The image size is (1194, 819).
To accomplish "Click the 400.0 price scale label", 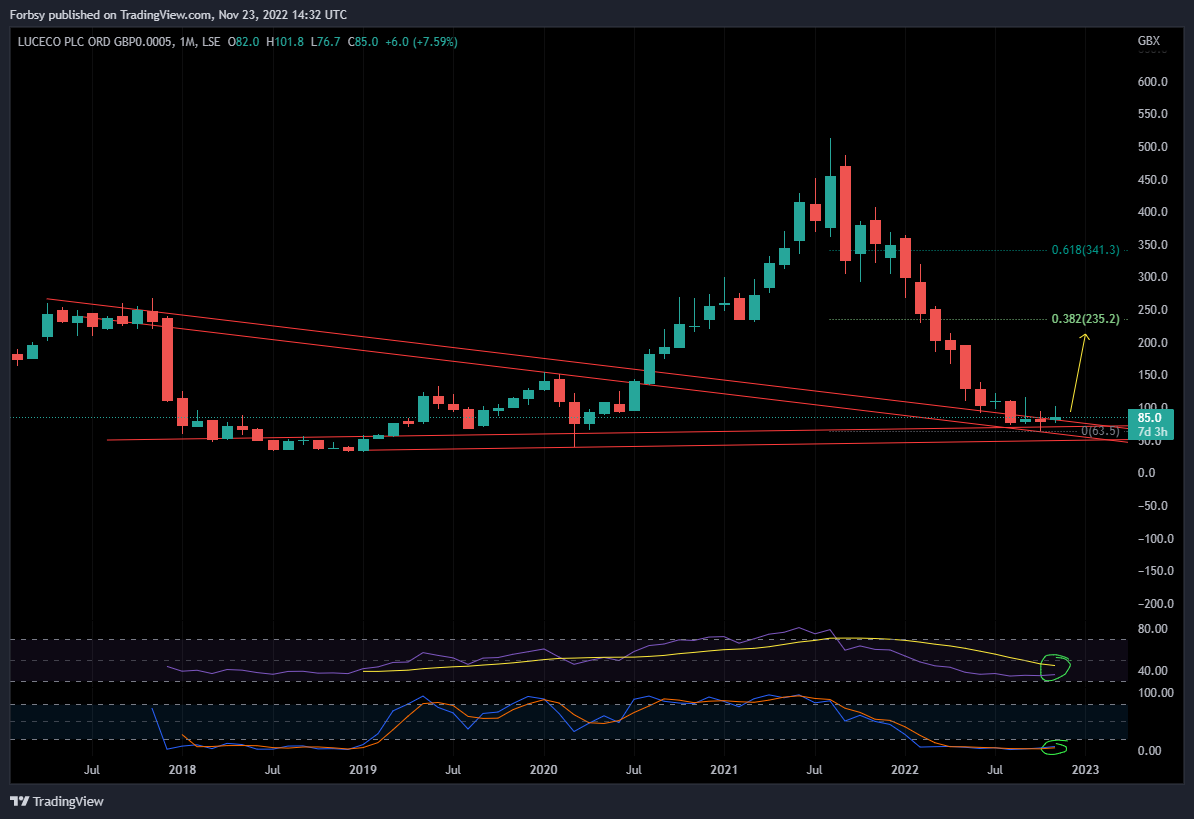I will coord(1152,212).
